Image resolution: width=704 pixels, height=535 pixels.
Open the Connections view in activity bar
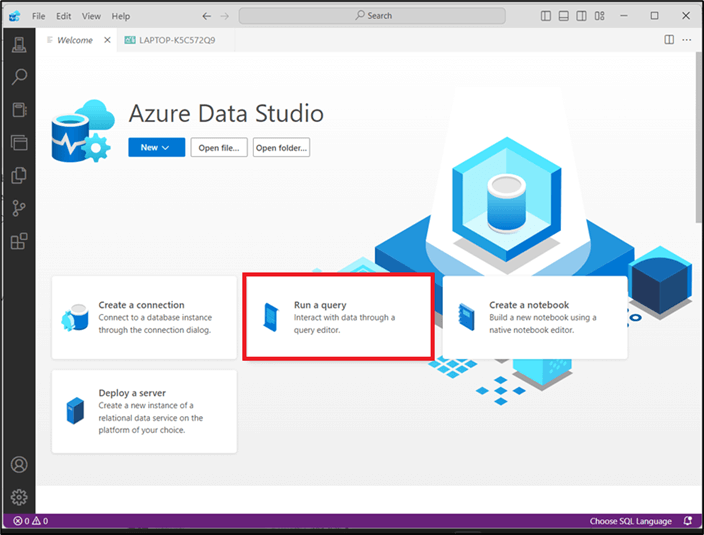click(19, 44)
